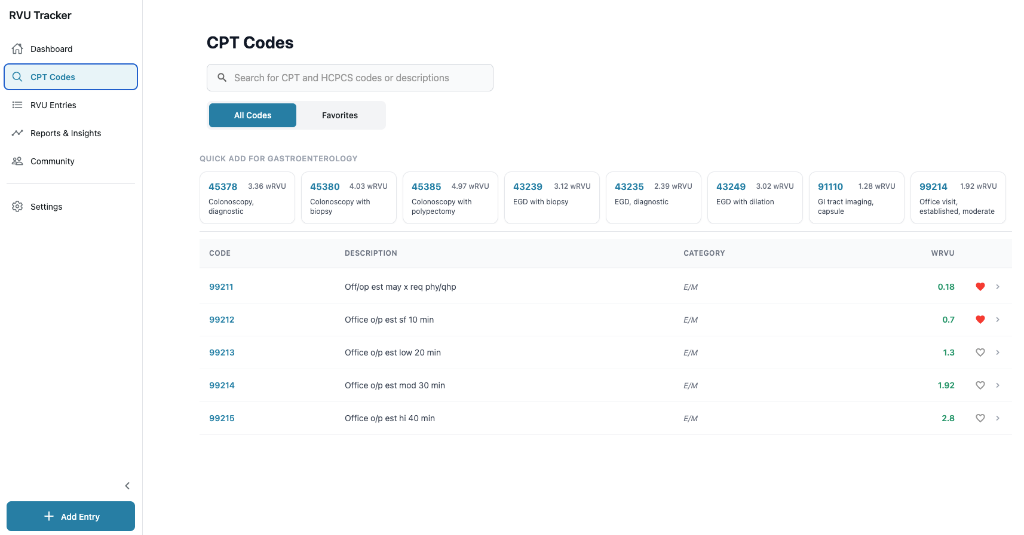Image resolution: width=1024 pixels, height=535 pixels.
Task: Click the RVU Entries list icon
Action: coord(17,105)
